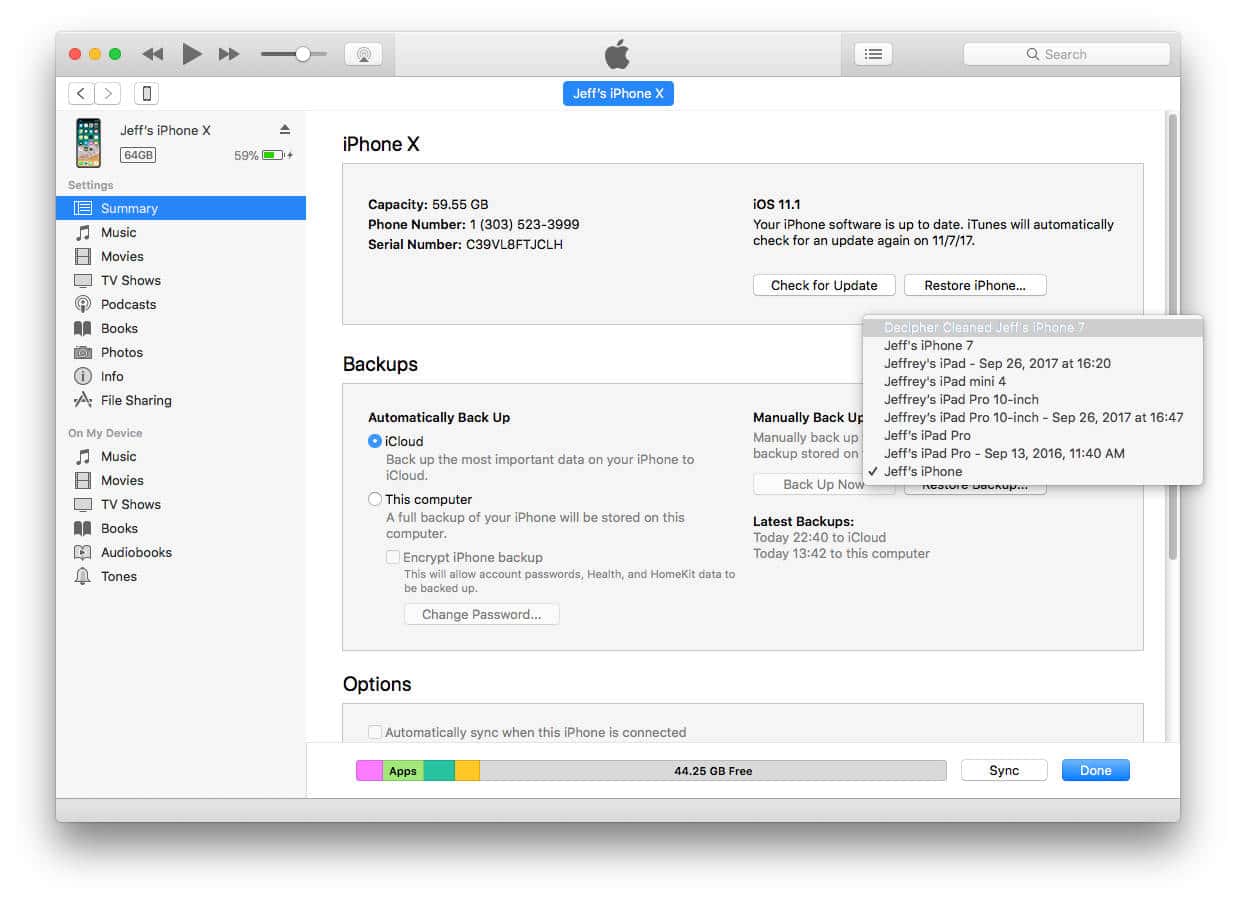Choose Jeff's iPhone 7 from the backup list

point(928,345)
